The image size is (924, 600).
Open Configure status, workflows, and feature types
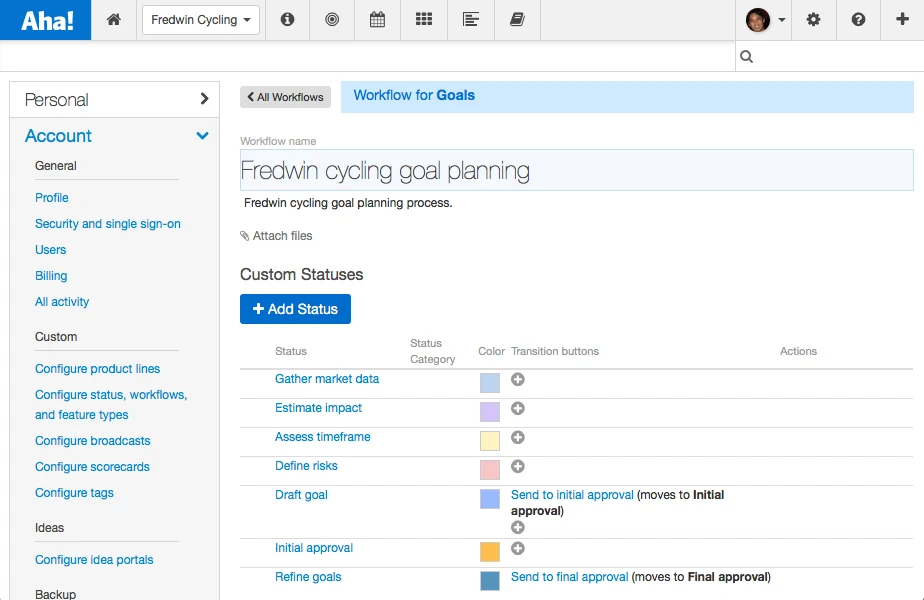(x=111, y=404)
